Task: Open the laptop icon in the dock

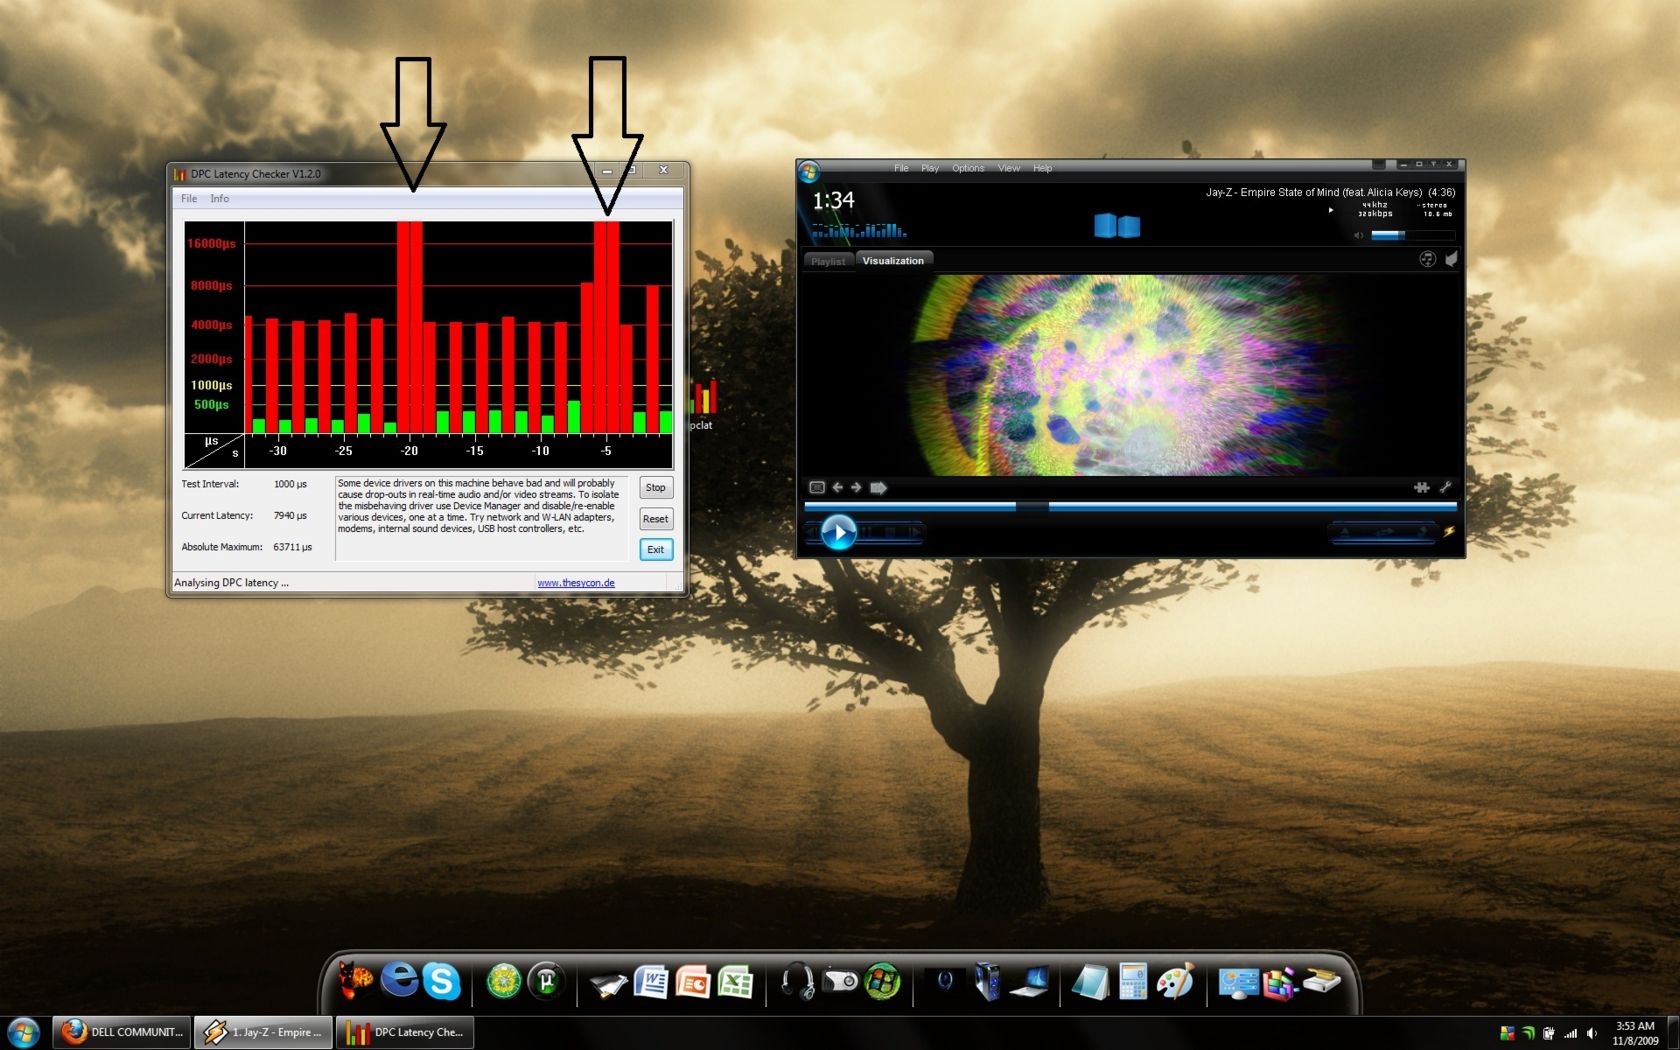Action: pos(1029,981)
